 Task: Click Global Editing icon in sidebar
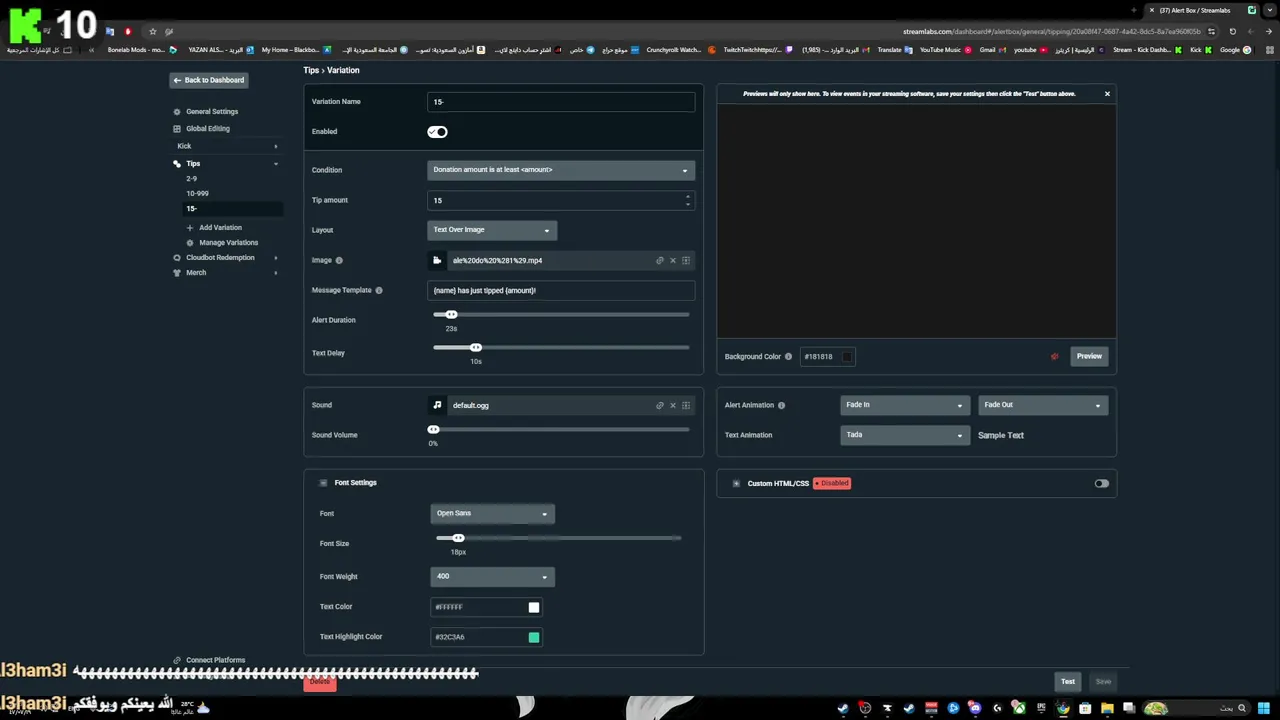click(177, 128)
